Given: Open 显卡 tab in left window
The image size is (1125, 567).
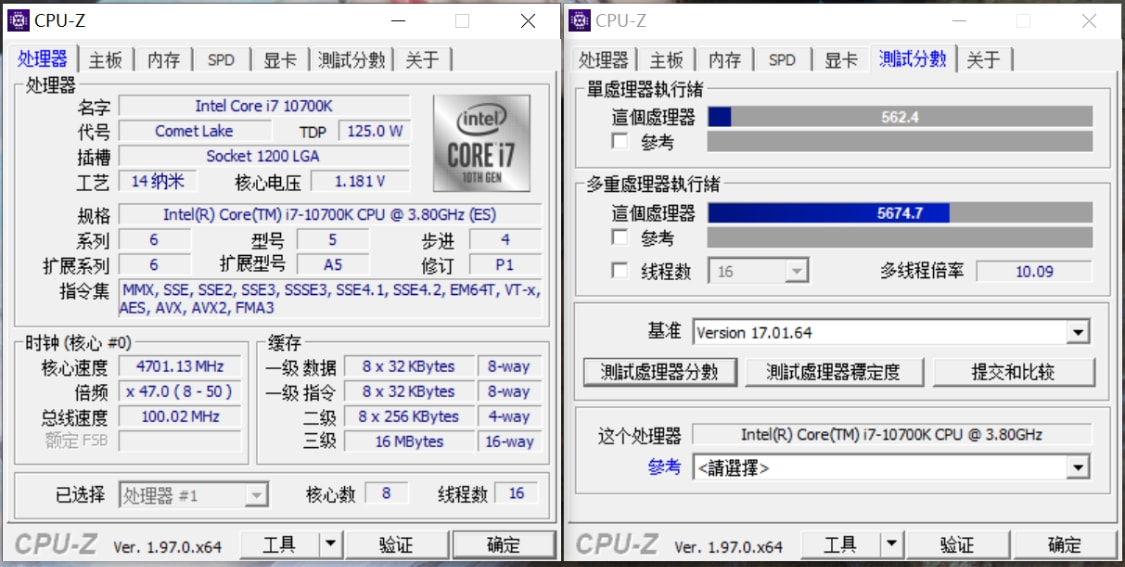Looking at the screenshot, I should coord(279,60).
